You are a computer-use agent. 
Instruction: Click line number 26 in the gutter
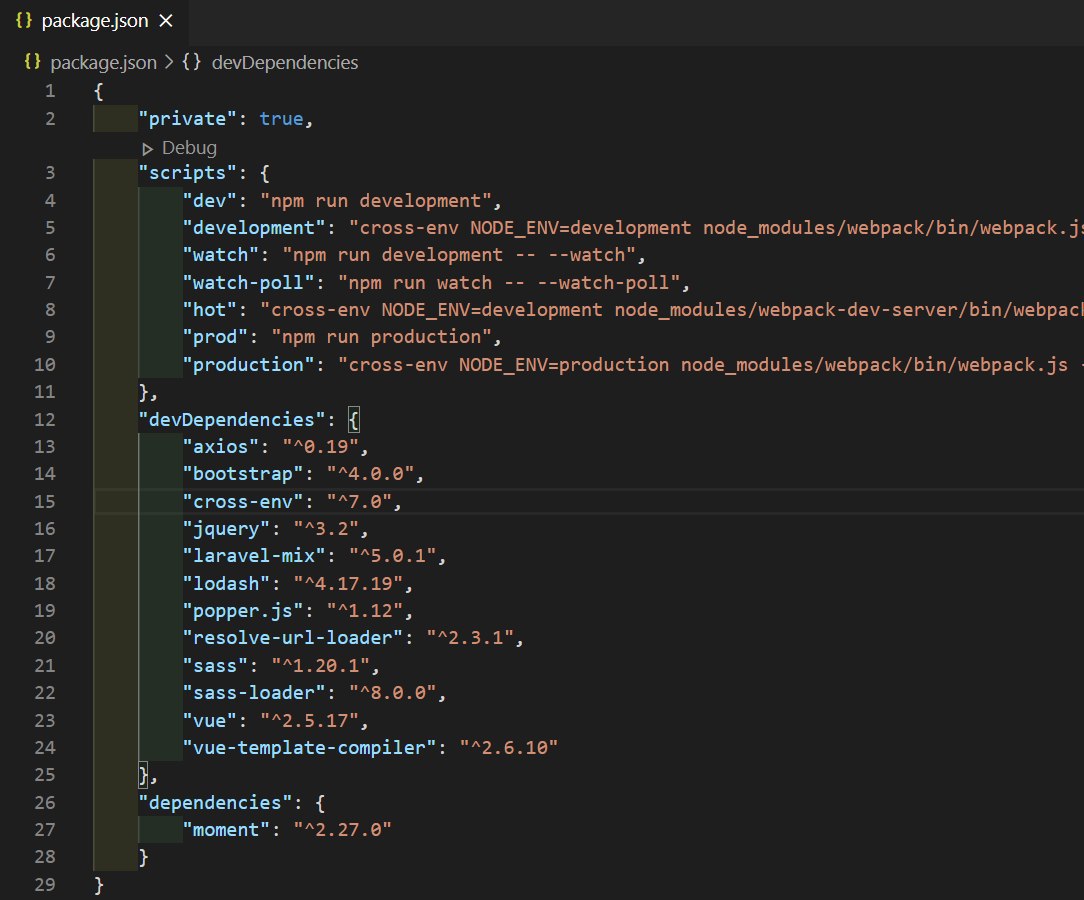tap(45, 803)
